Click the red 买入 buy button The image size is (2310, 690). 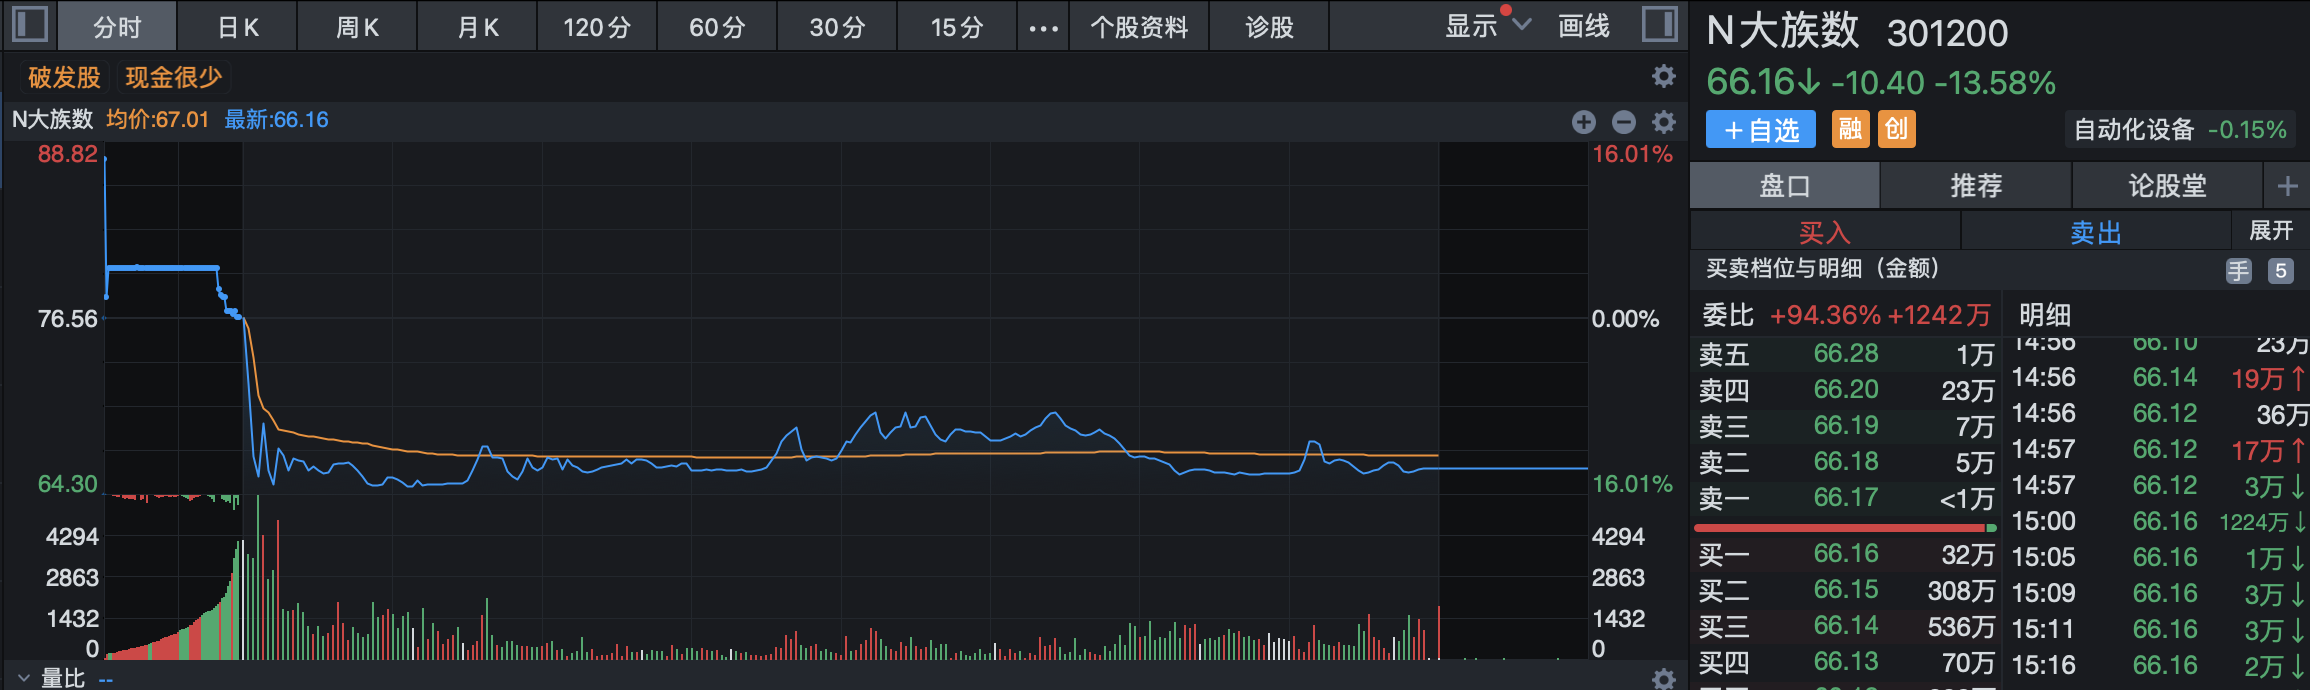pos(1825,232)
